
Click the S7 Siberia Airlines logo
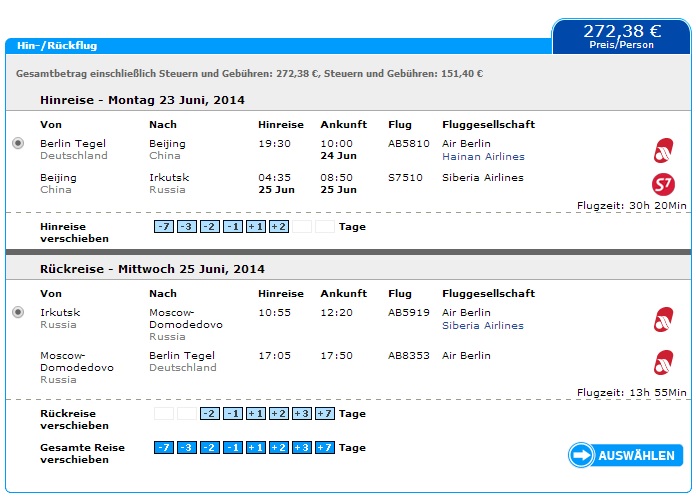pos(663,184)
